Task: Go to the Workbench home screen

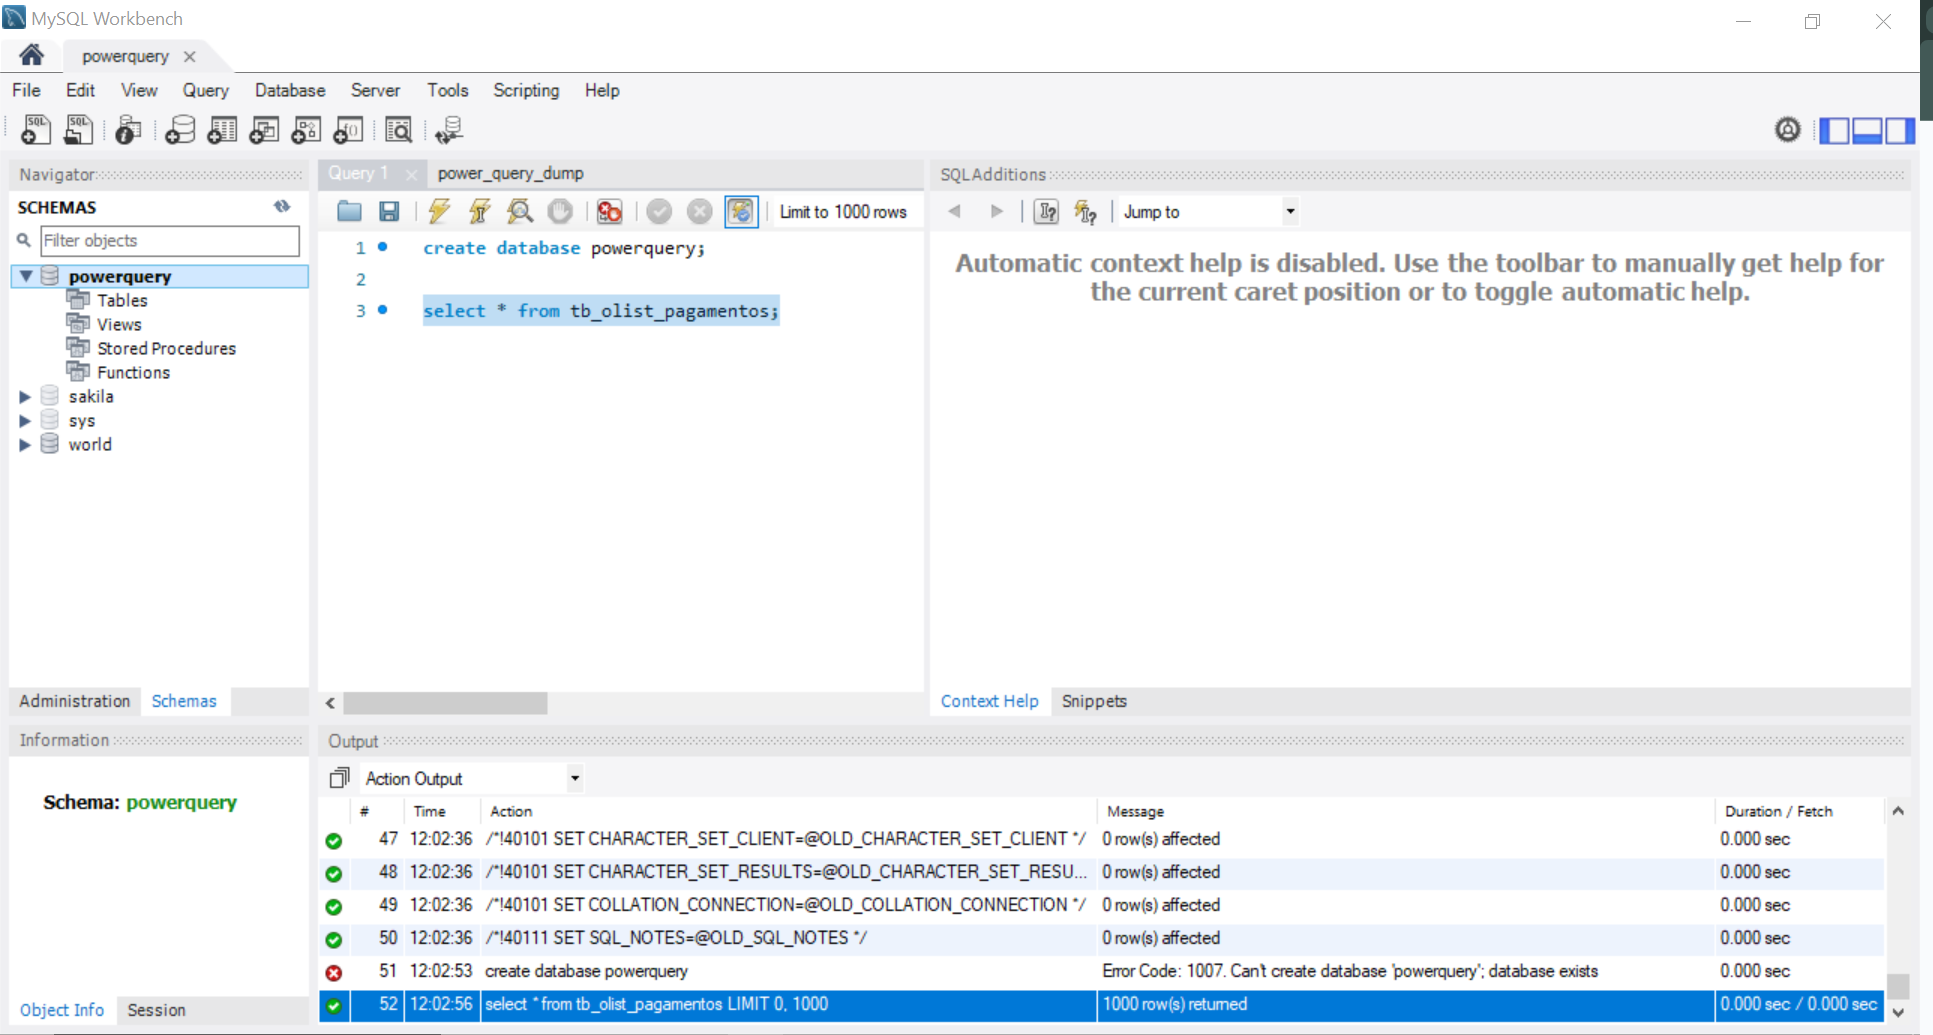Action: click(x=32, y=55)
